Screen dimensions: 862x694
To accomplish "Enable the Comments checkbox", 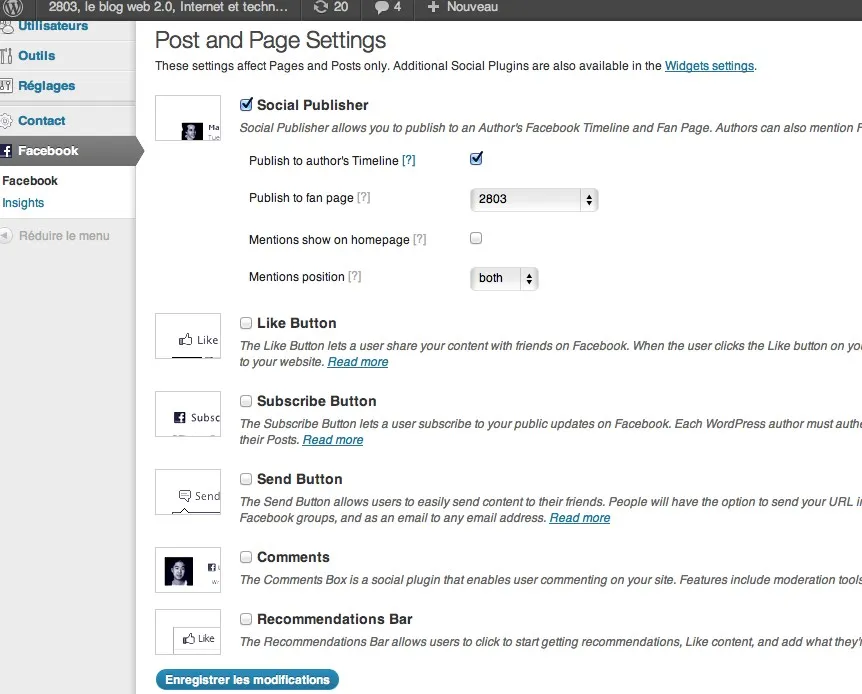I will [246, 557].
